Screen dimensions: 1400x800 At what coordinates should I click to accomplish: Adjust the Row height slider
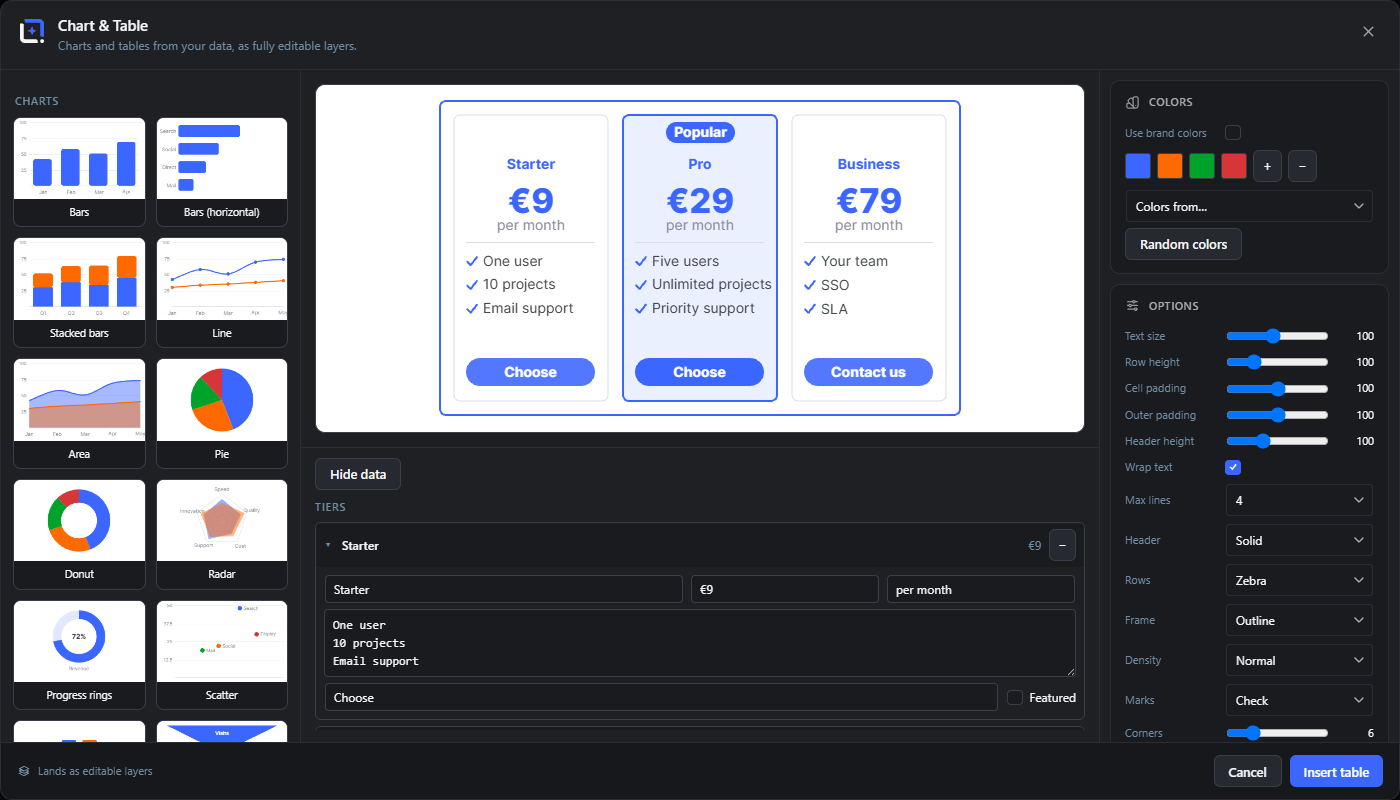(x=1277, y=362)
